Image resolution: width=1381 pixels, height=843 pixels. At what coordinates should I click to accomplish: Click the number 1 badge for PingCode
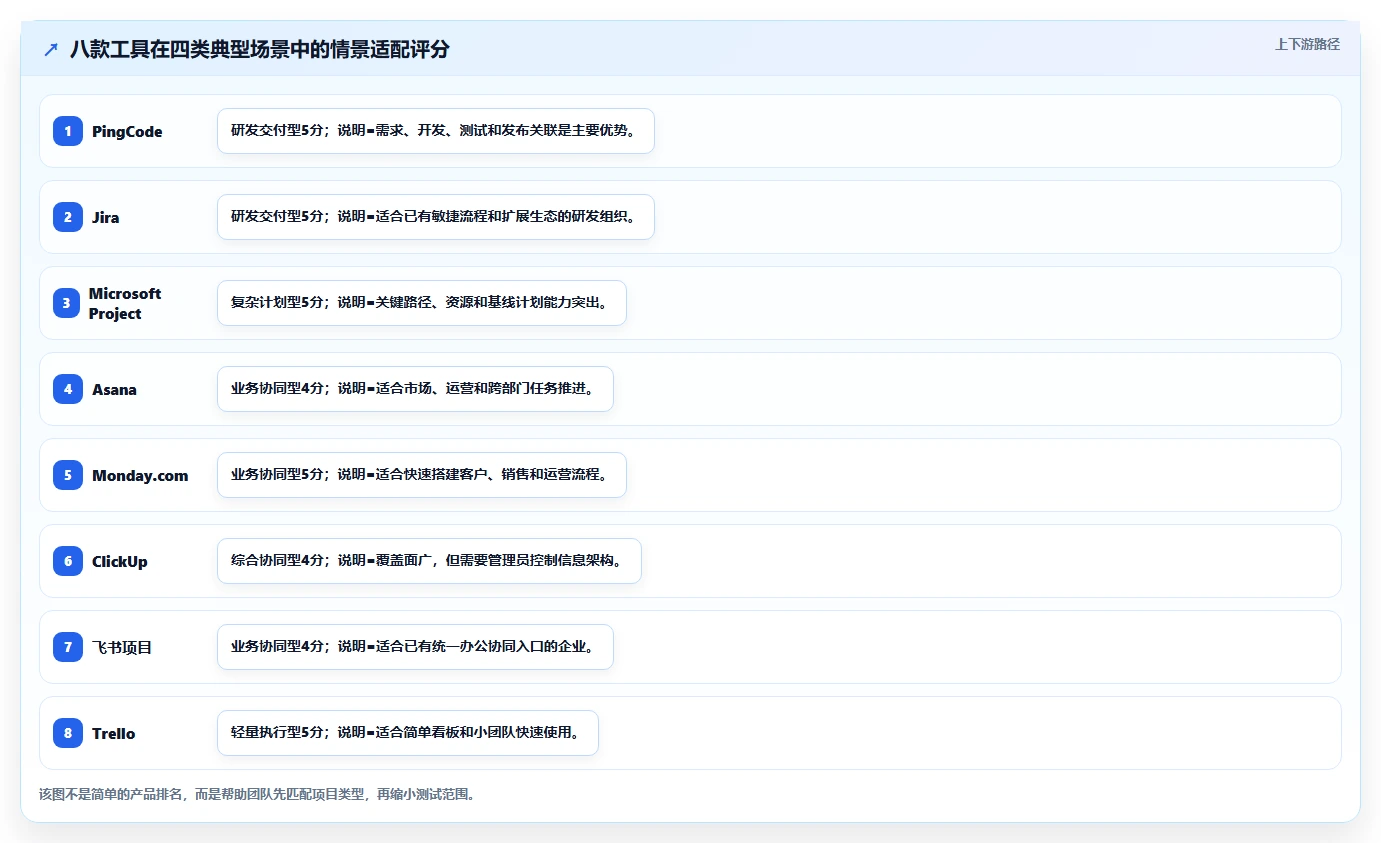point(68,131)
